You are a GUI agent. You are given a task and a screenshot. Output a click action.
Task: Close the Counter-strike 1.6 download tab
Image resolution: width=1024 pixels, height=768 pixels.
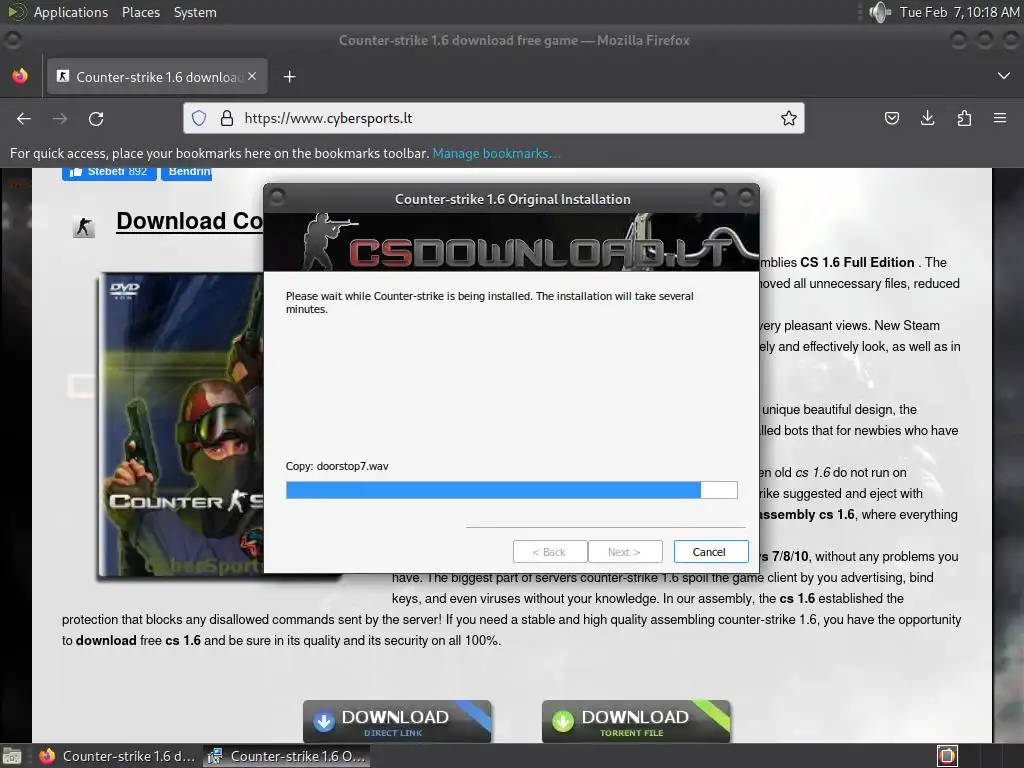click(x=252, y=76)
